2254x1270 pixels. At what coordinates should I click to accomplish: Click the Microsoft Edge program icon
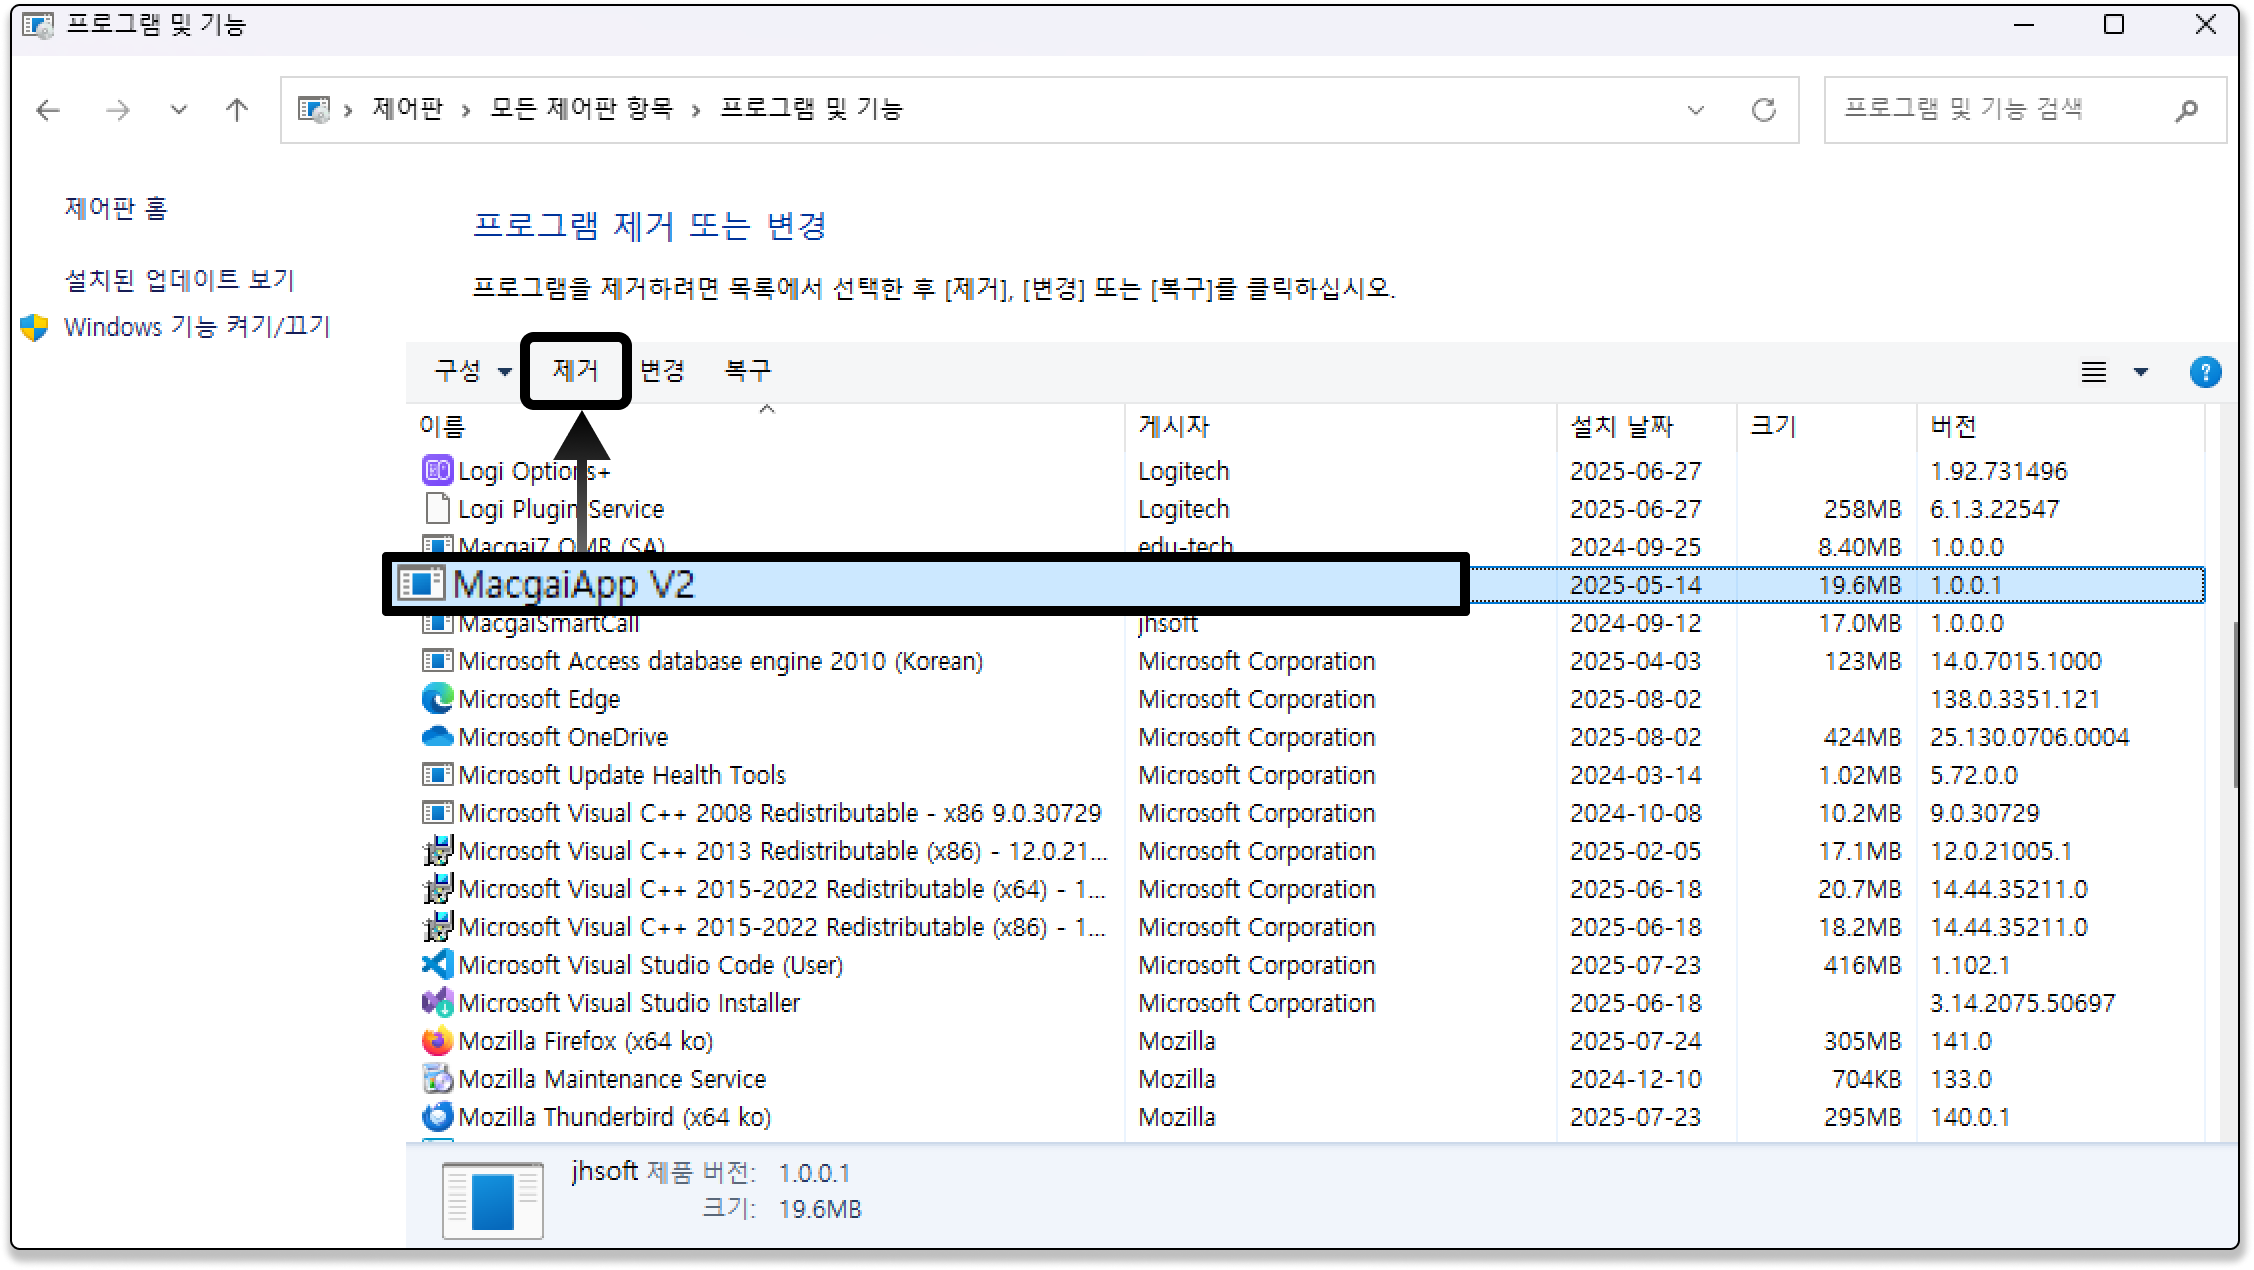437,698
